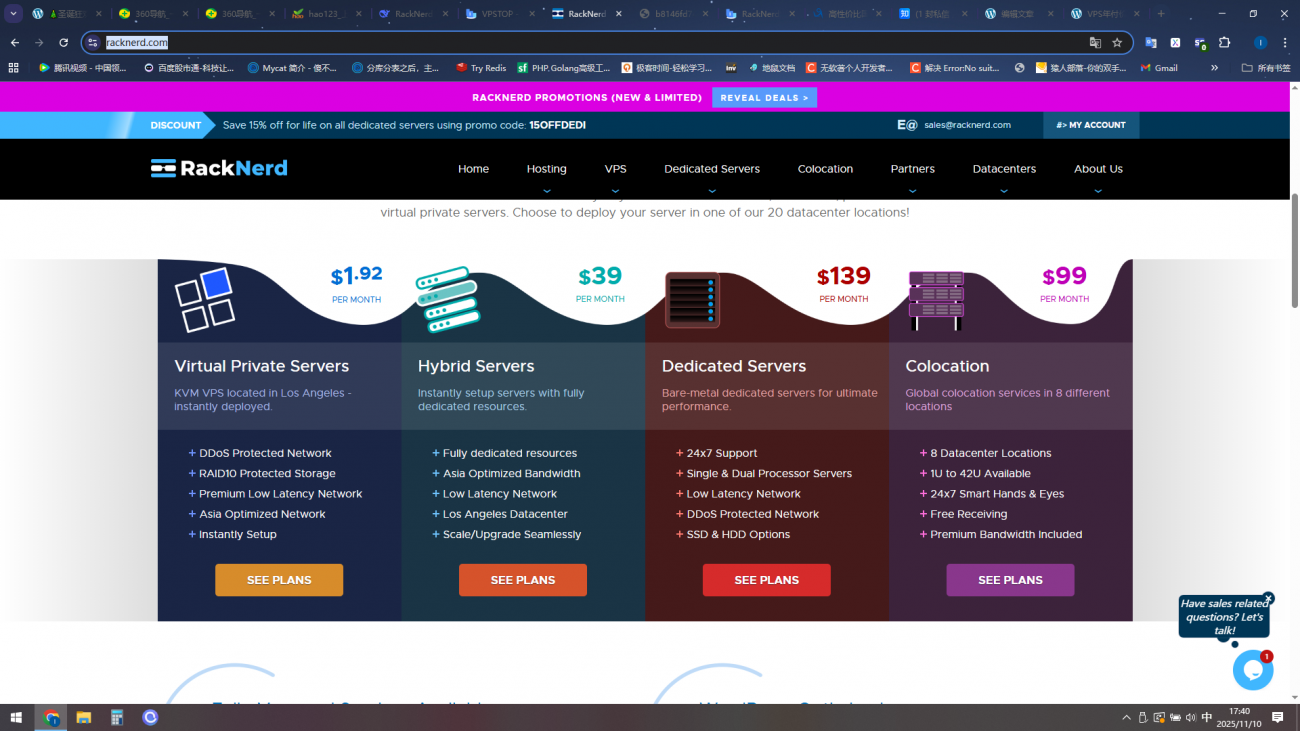Image resolution: width=1300 pixels, height=731 pixels.
Task: Open the MY ACCOUNT link
Action: [1090, 125]
